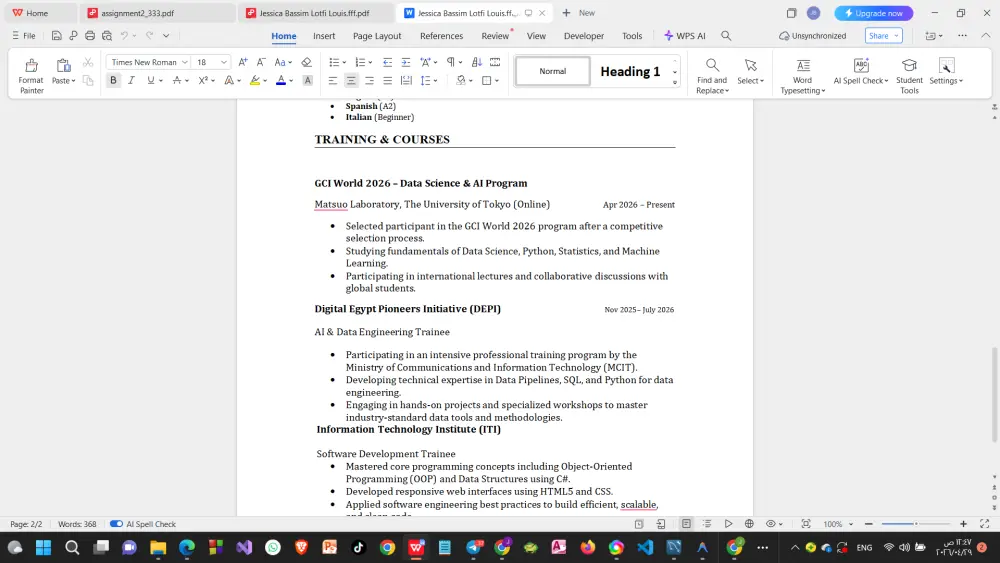Open the Select dropdown
Image resolution: width=1000 pixels, height=563 pixels.
[751, 70]
